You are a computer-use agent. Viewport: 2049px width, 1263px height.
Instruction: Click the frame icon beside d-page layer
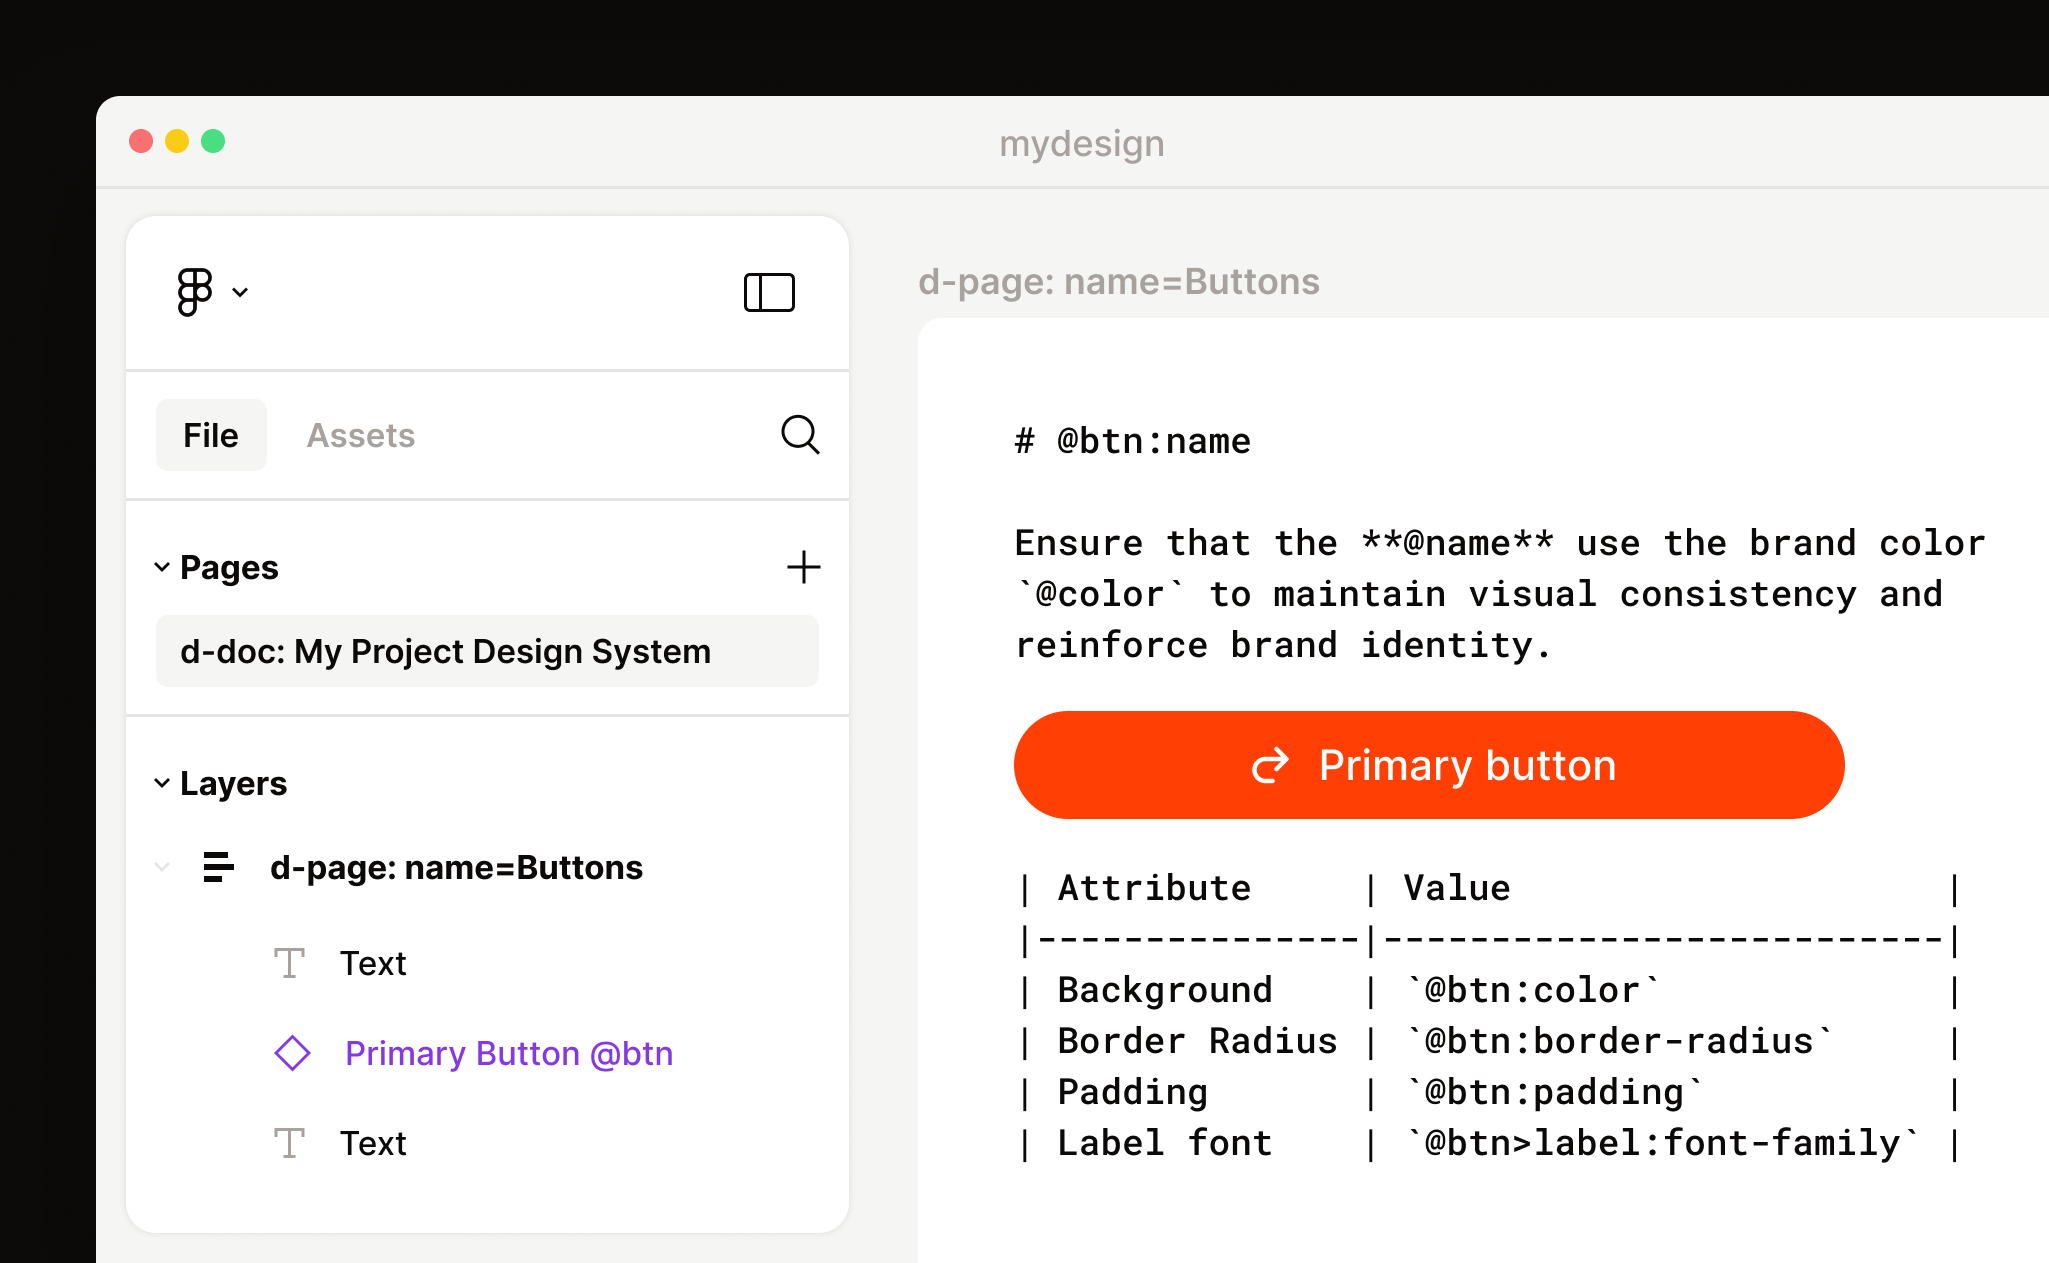[x=218, y=867]
